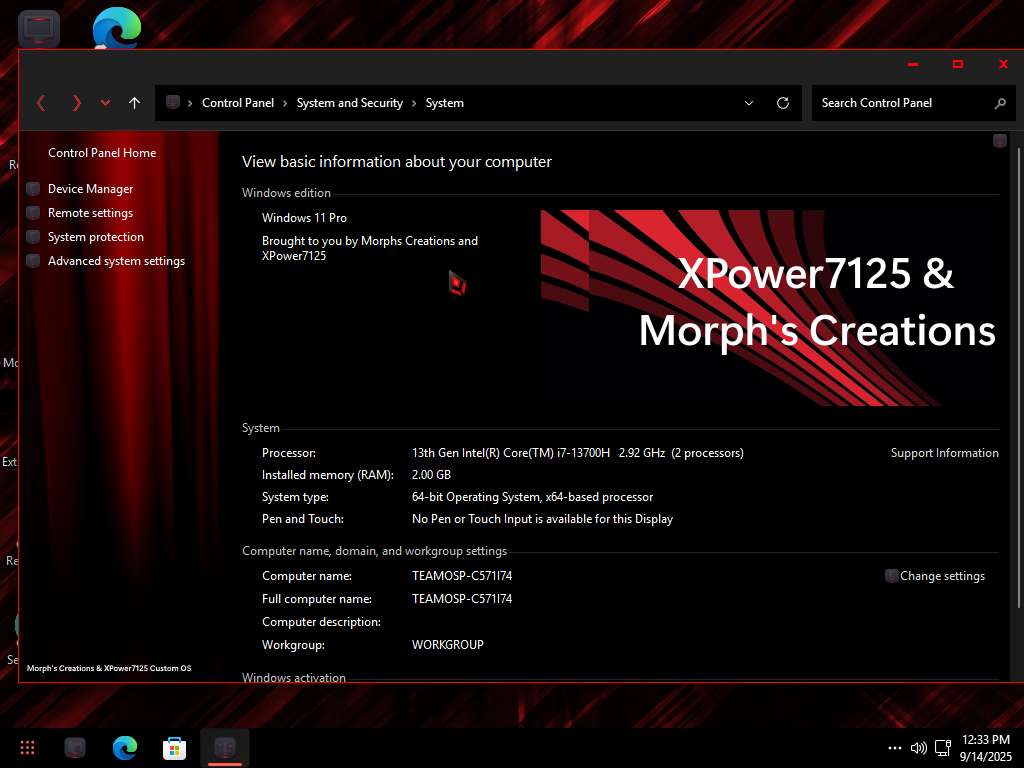Click the address bar location icon
1024x768 pixels.
pos(172,103)
